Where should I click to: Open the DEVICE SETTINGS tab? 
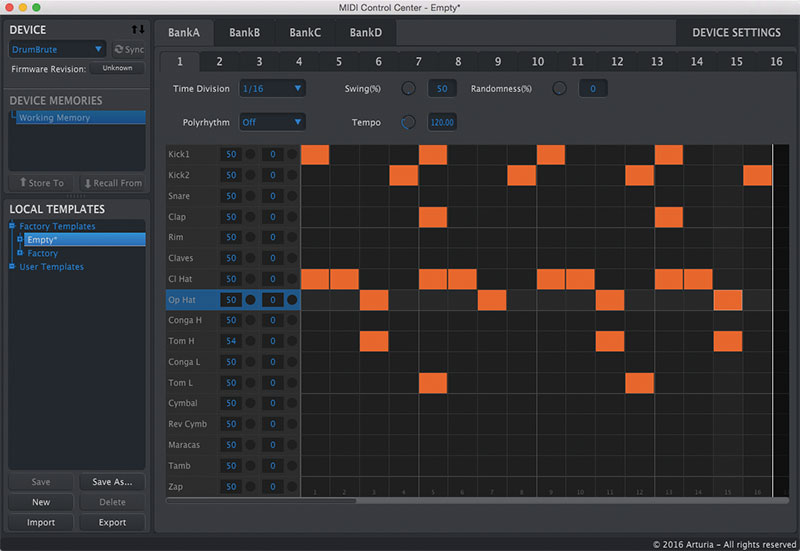736,33
